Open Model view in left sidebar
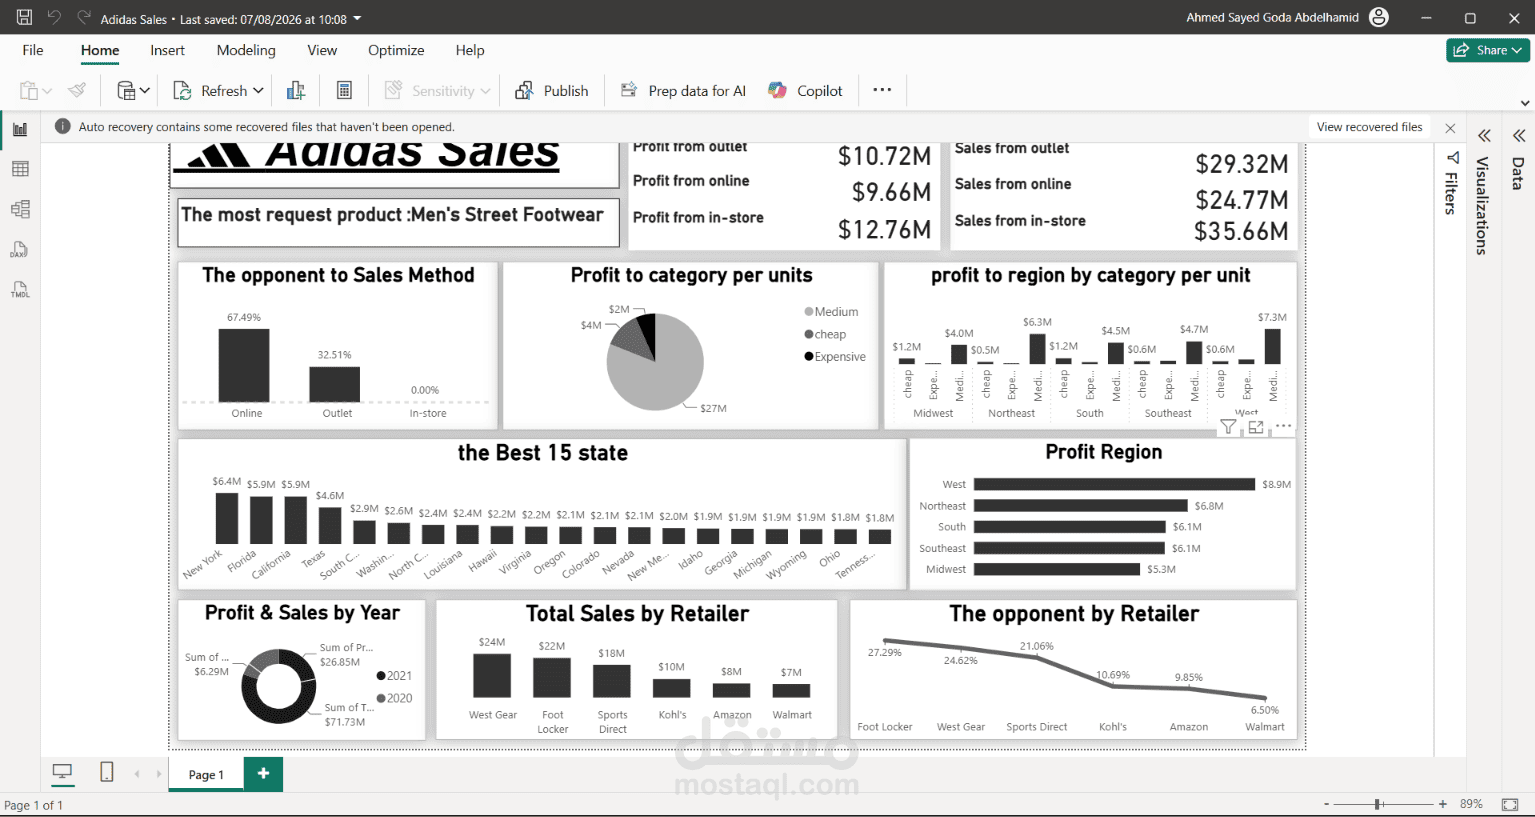 point(20,209)
